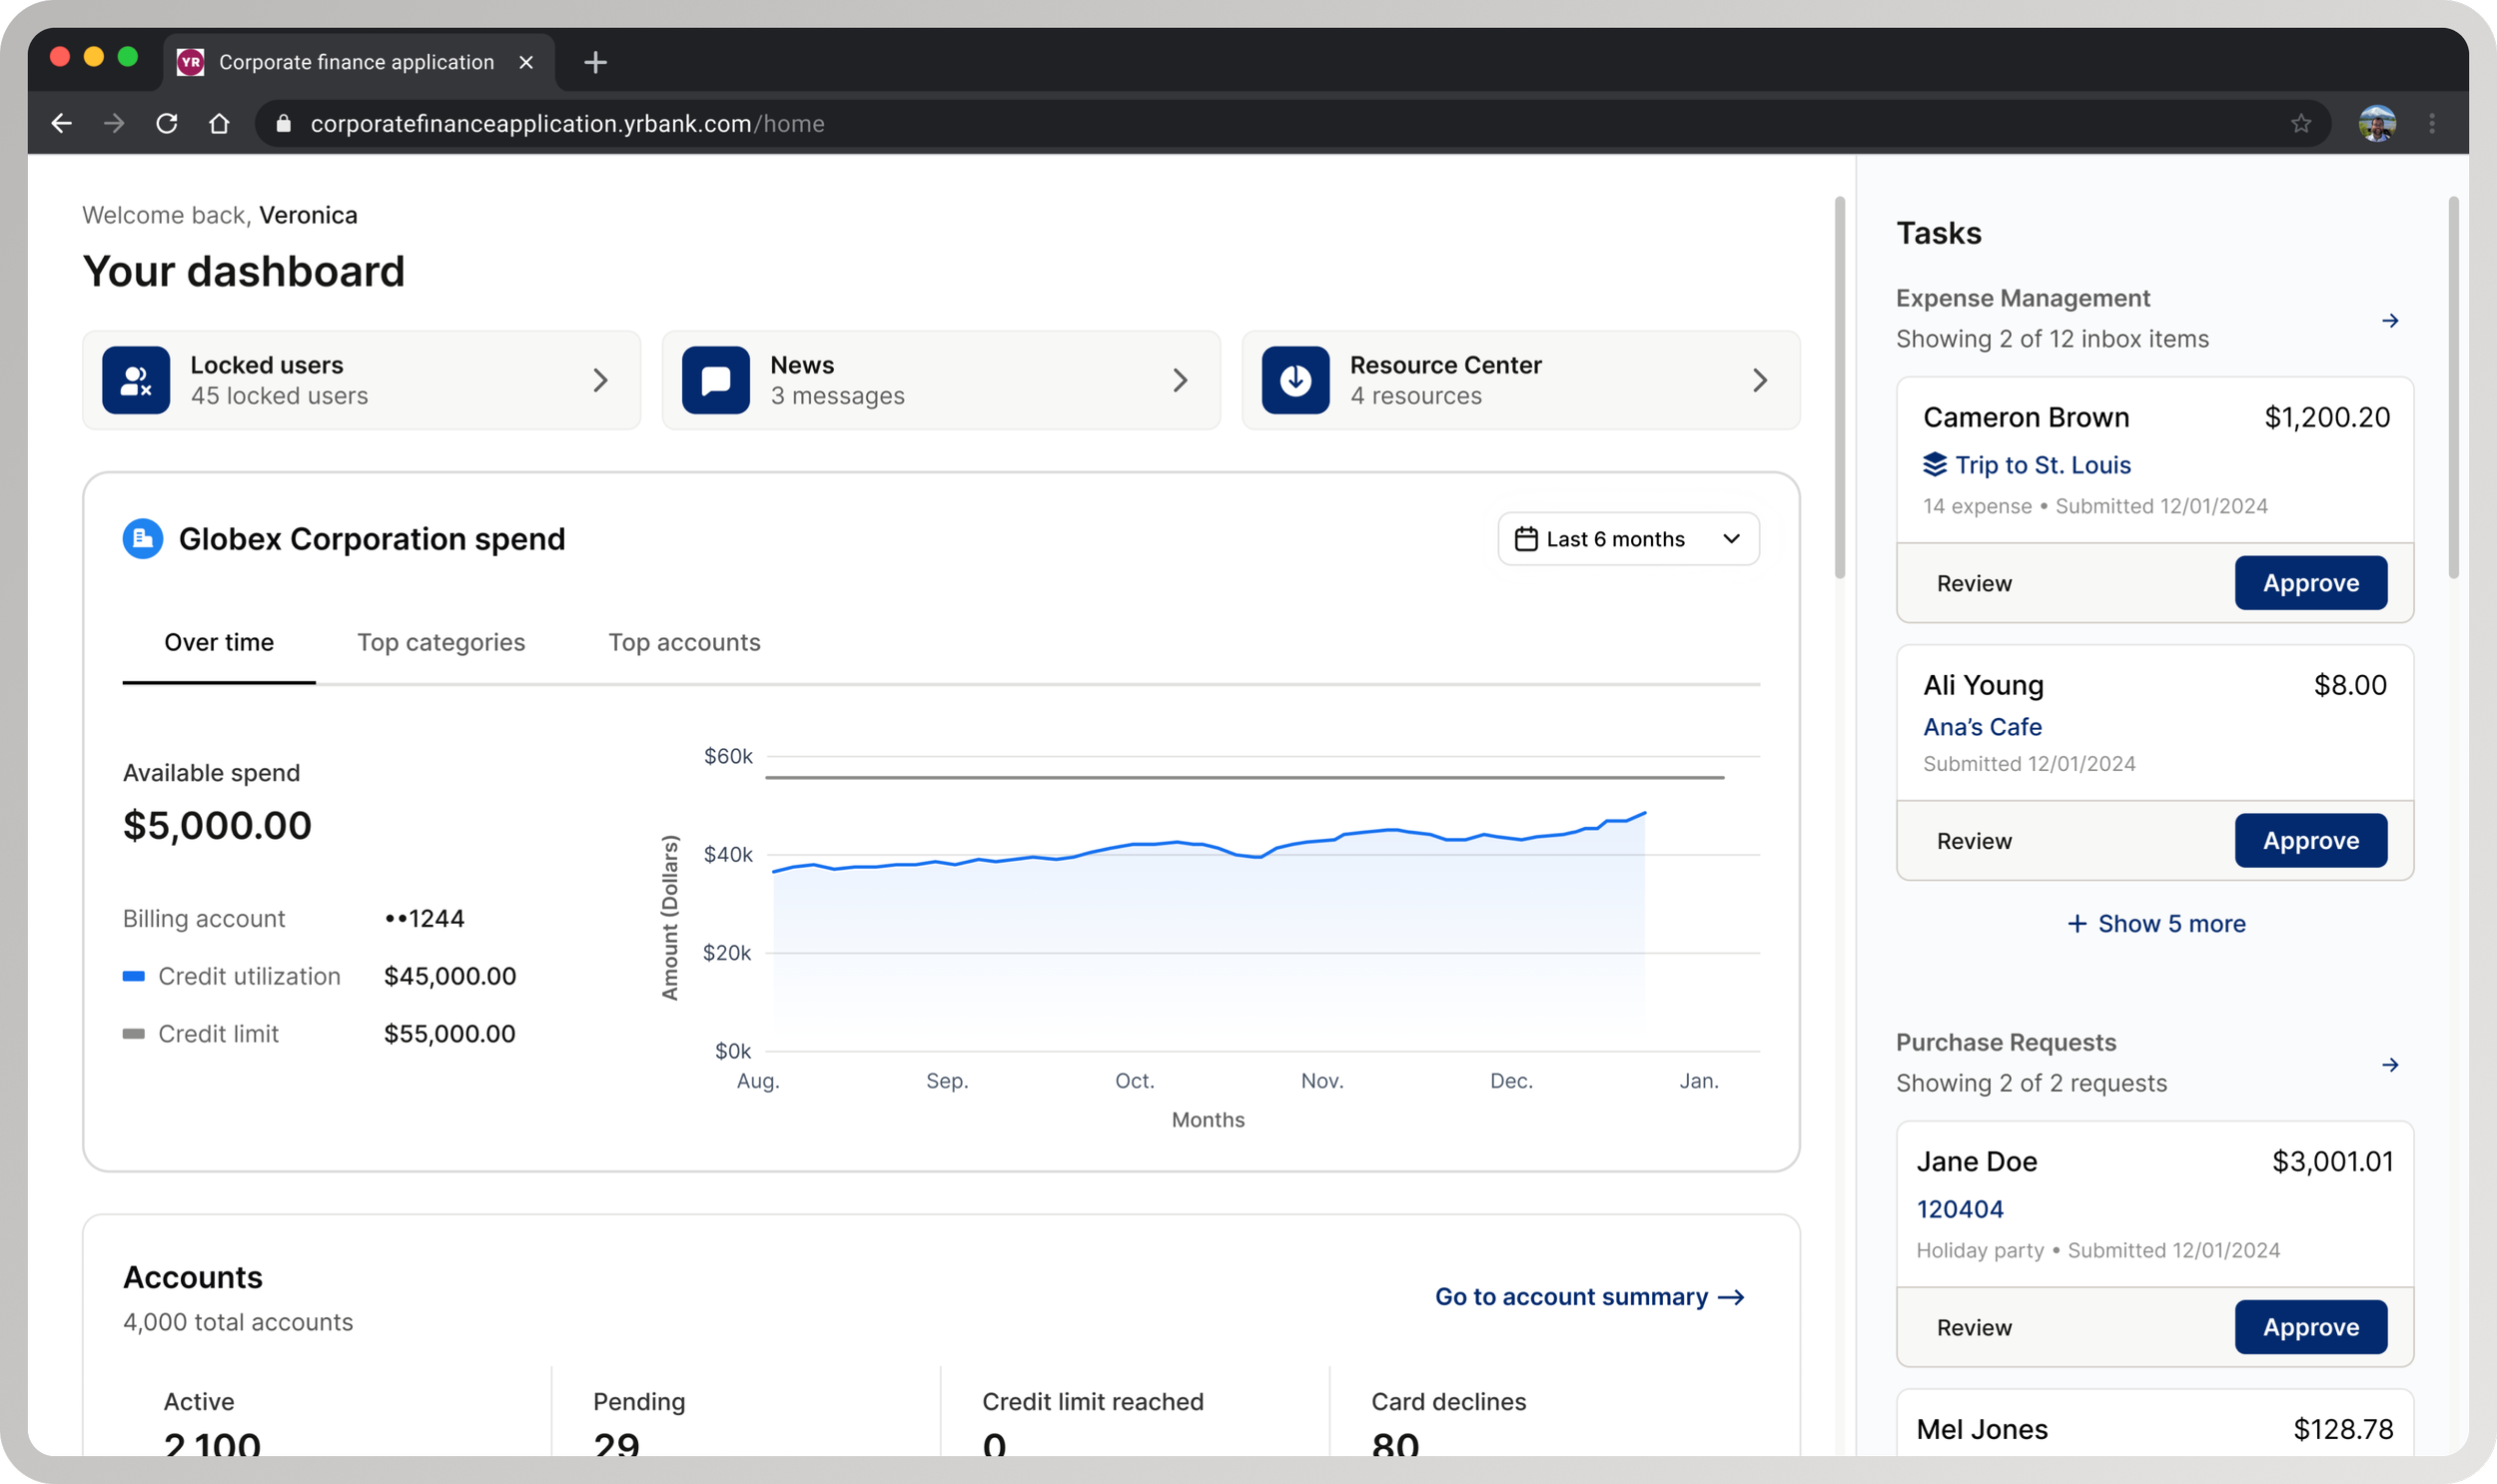Click the browser address bar URL
Image resolution: width=2497 pixels, height=1484 pixels.
coord(567,123)
